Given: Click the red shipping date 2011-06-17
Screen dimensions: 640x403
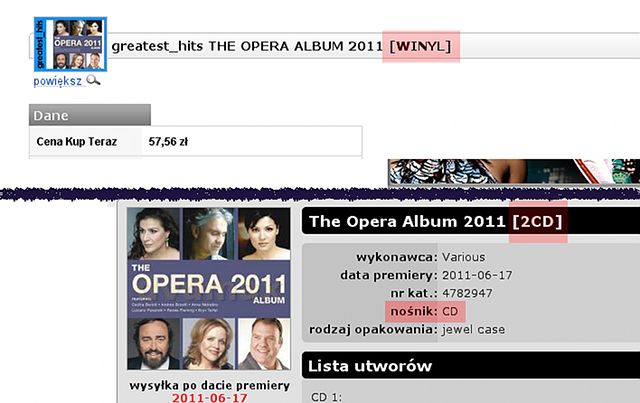Looking at the screenshot, I should (x=209, y=398).
